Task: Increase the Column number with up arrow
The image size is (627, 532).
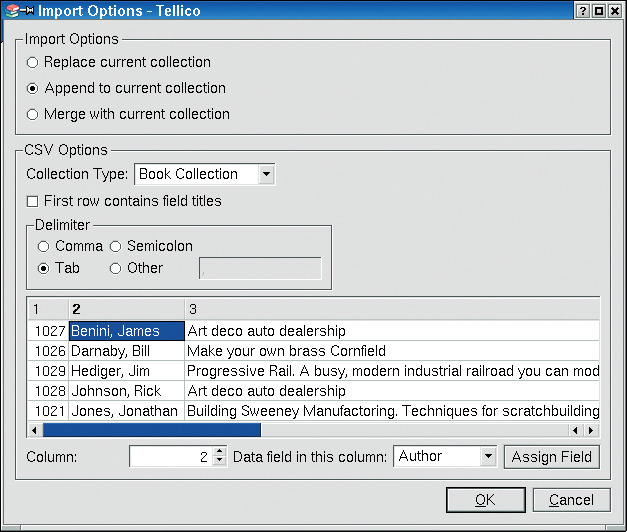Action: (x=220, y=451)
